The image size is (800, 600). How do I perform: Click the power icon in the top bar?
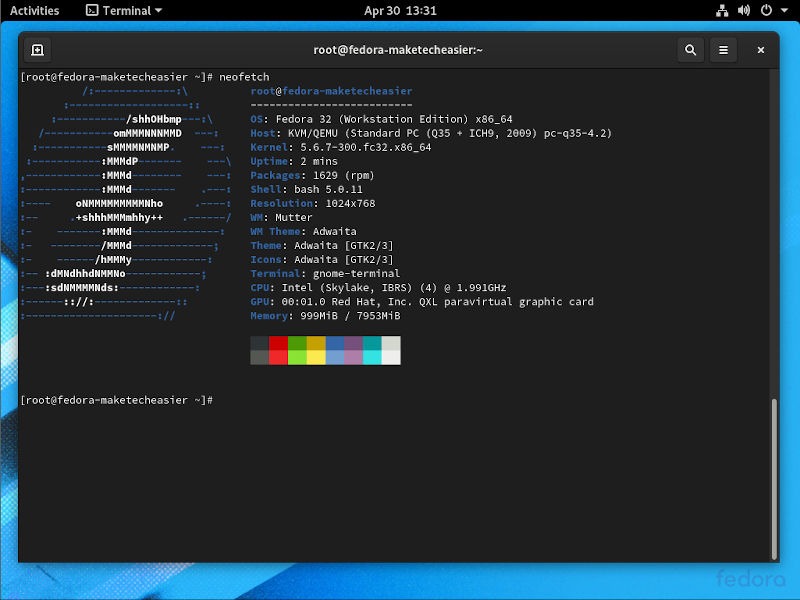click(766, 12)
